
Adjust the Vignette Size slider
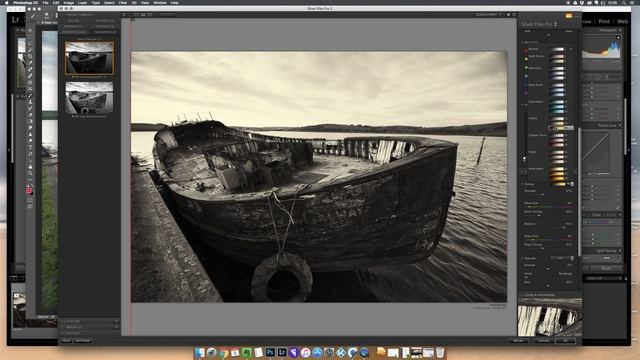click(x=547, y=285)
